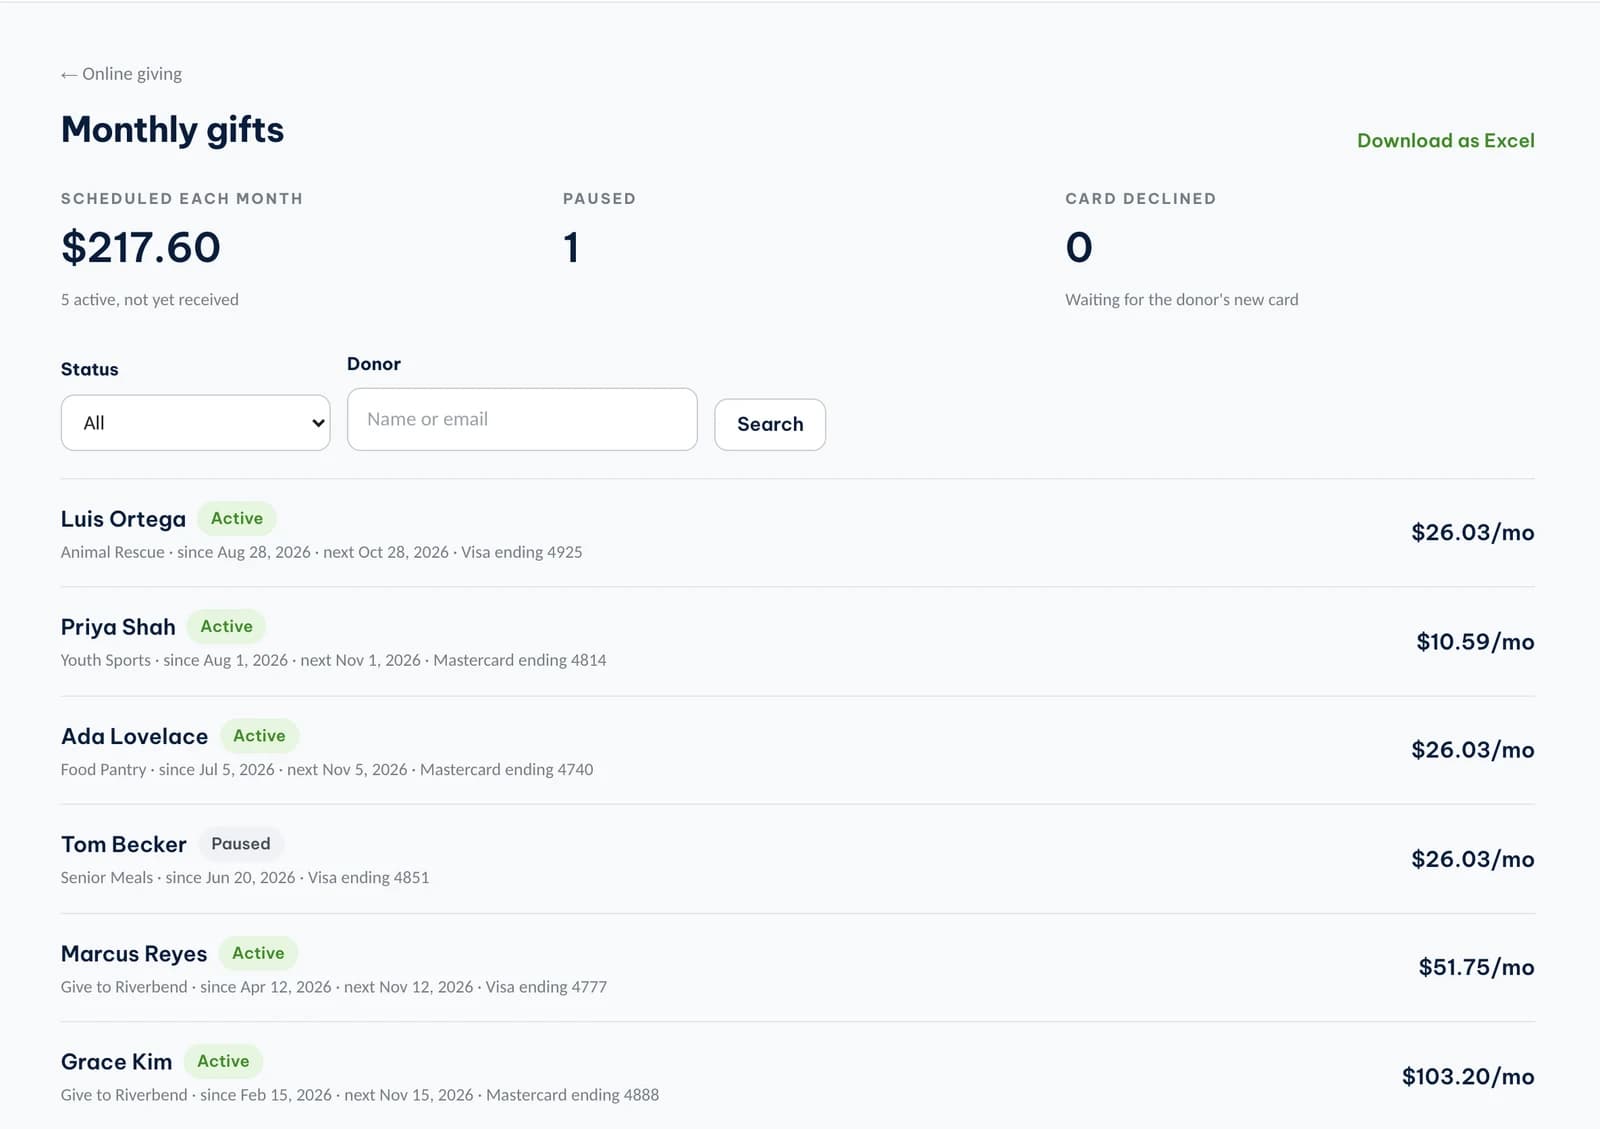Click the Card Declined count 0

click(x=1079, y=247)
